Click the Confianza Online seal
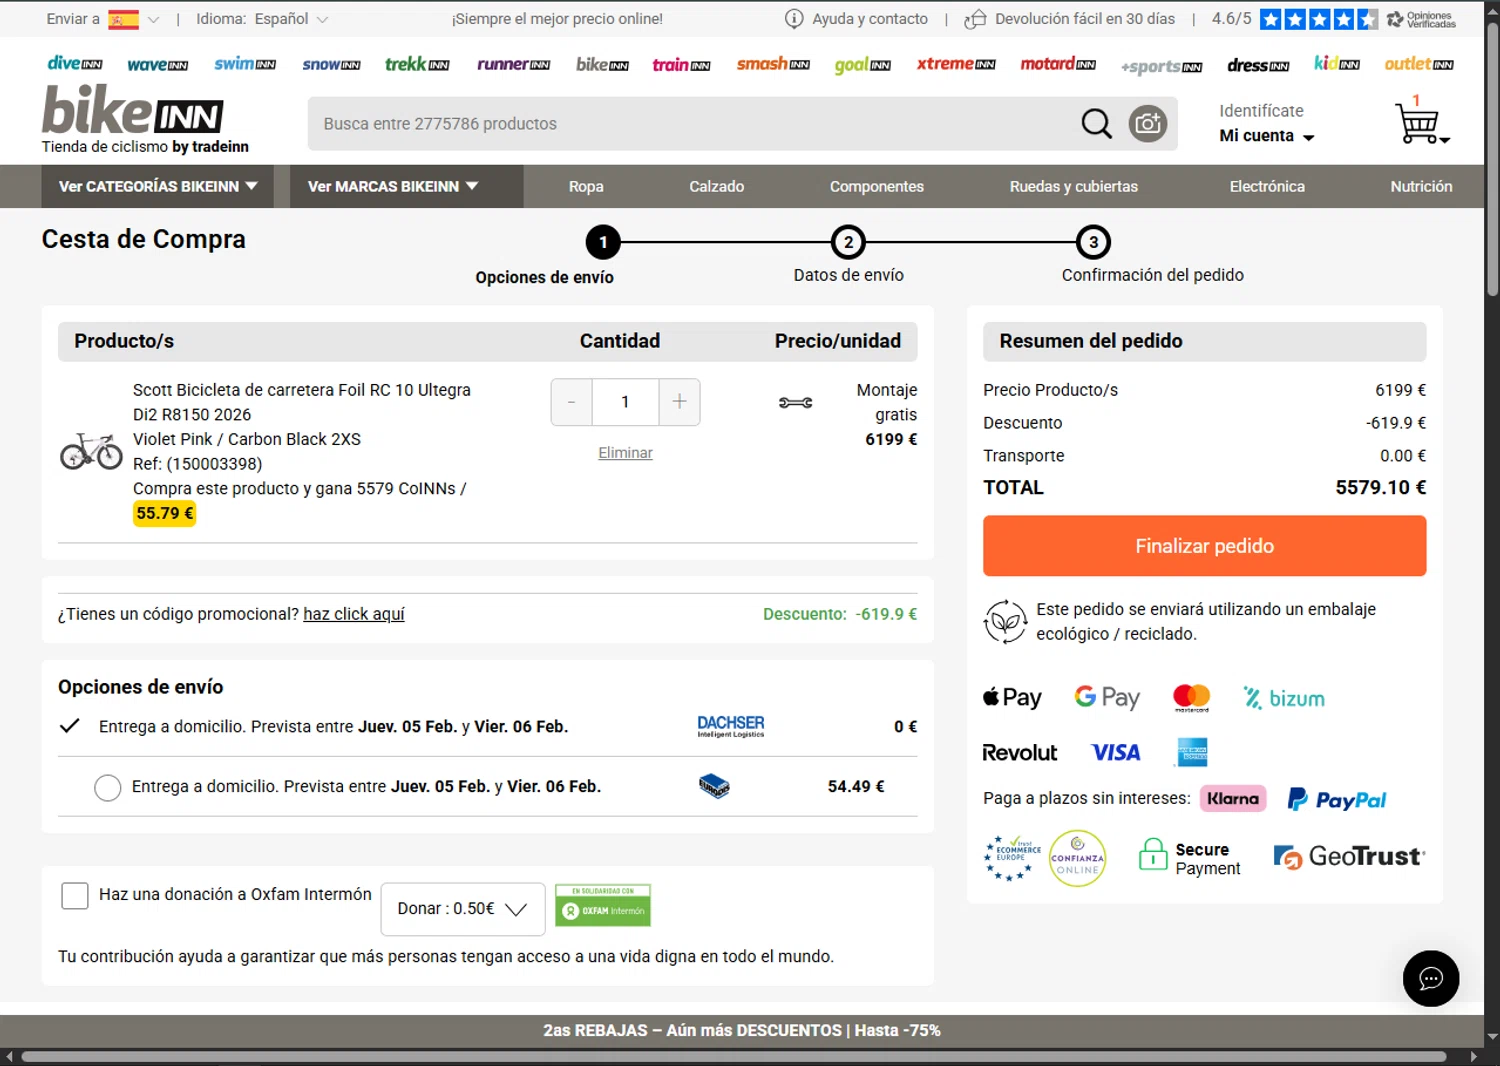Viewport: 1500px width, 1066px height. coord(1077,858)
